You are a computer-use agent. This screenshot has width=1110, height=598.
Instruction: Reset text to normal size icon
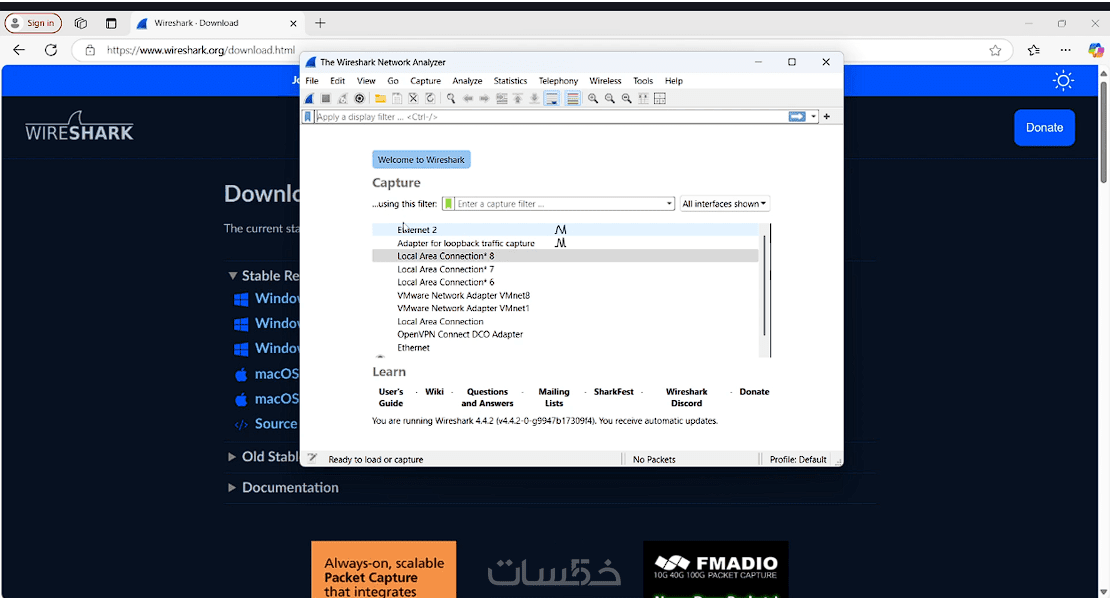pyautogui.click(x=626, y=98)
